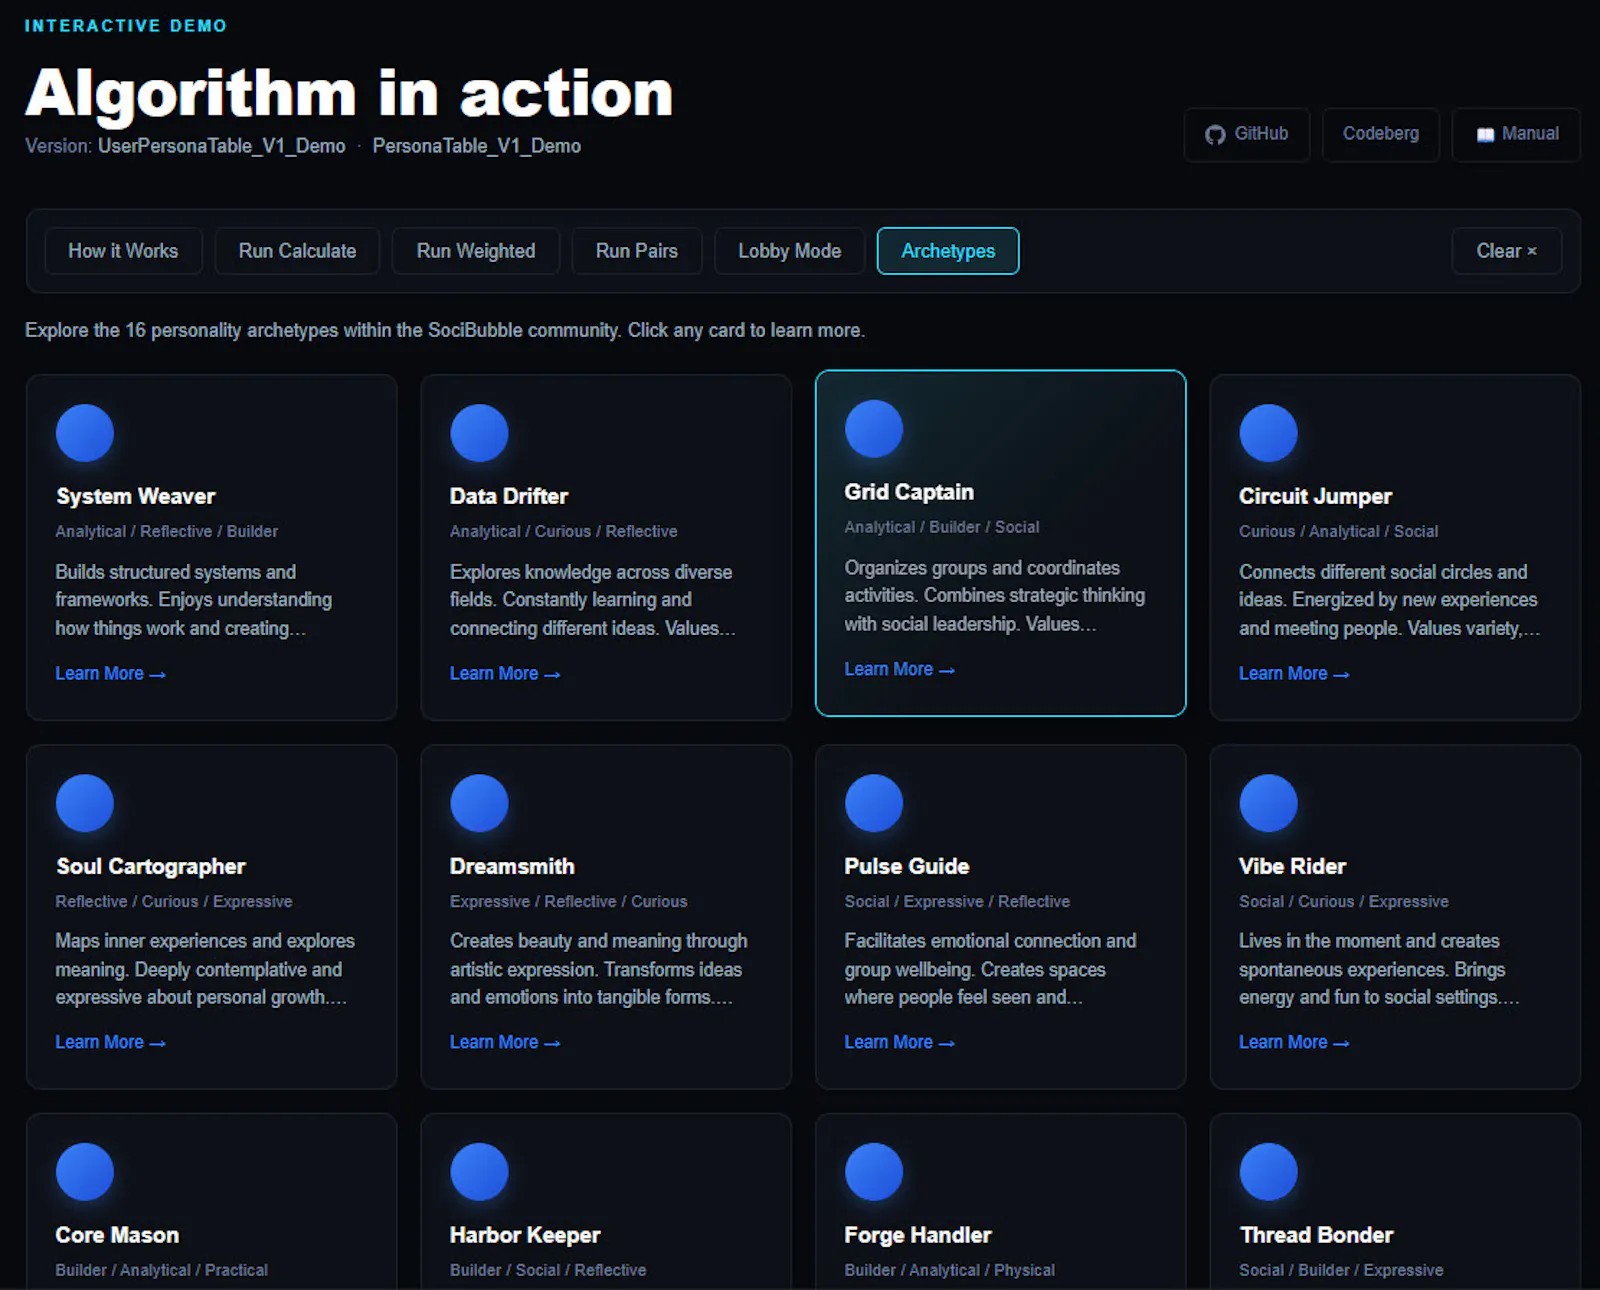Image resolution: width=1600 pixels, height=1290 pixels.
Task: Select the Lobby Mode tab
Action: [790, 251]
